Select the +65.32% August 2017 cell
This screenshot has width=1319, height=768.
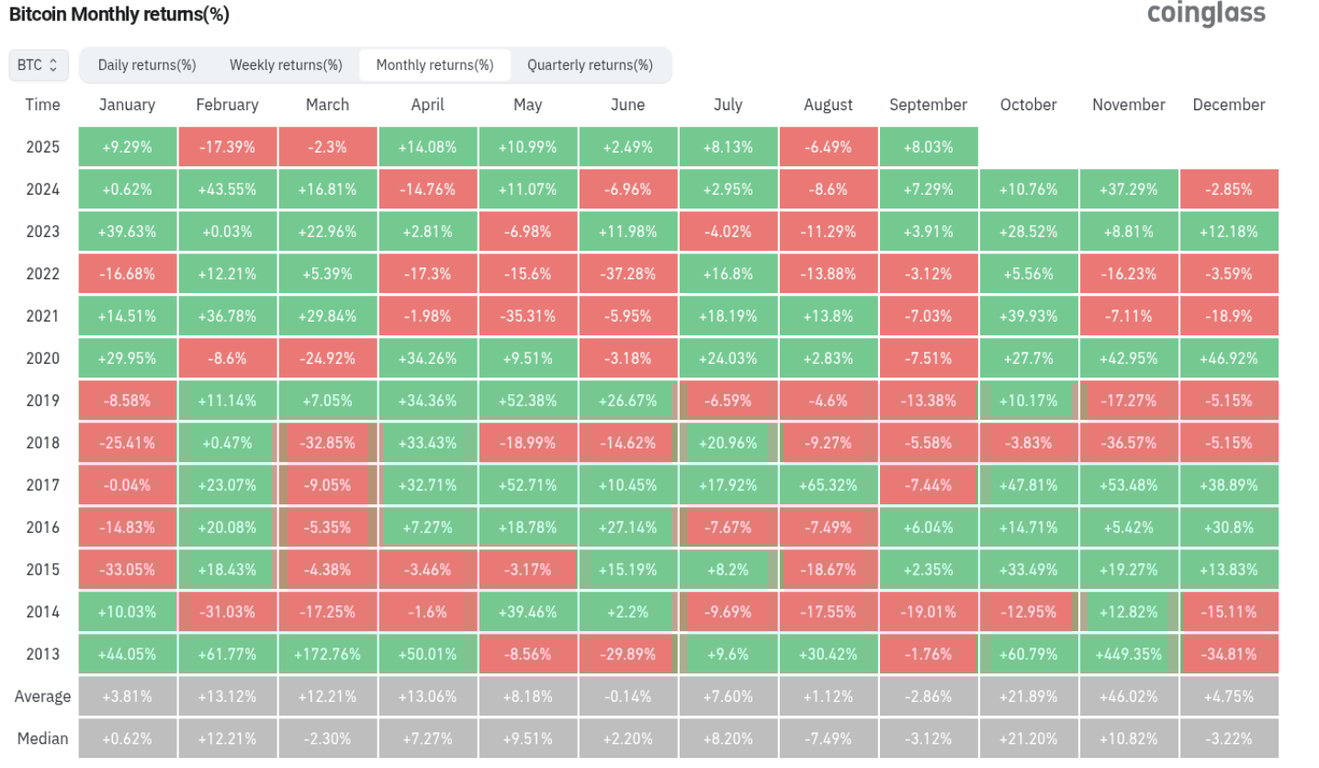(x=828, y=485)
